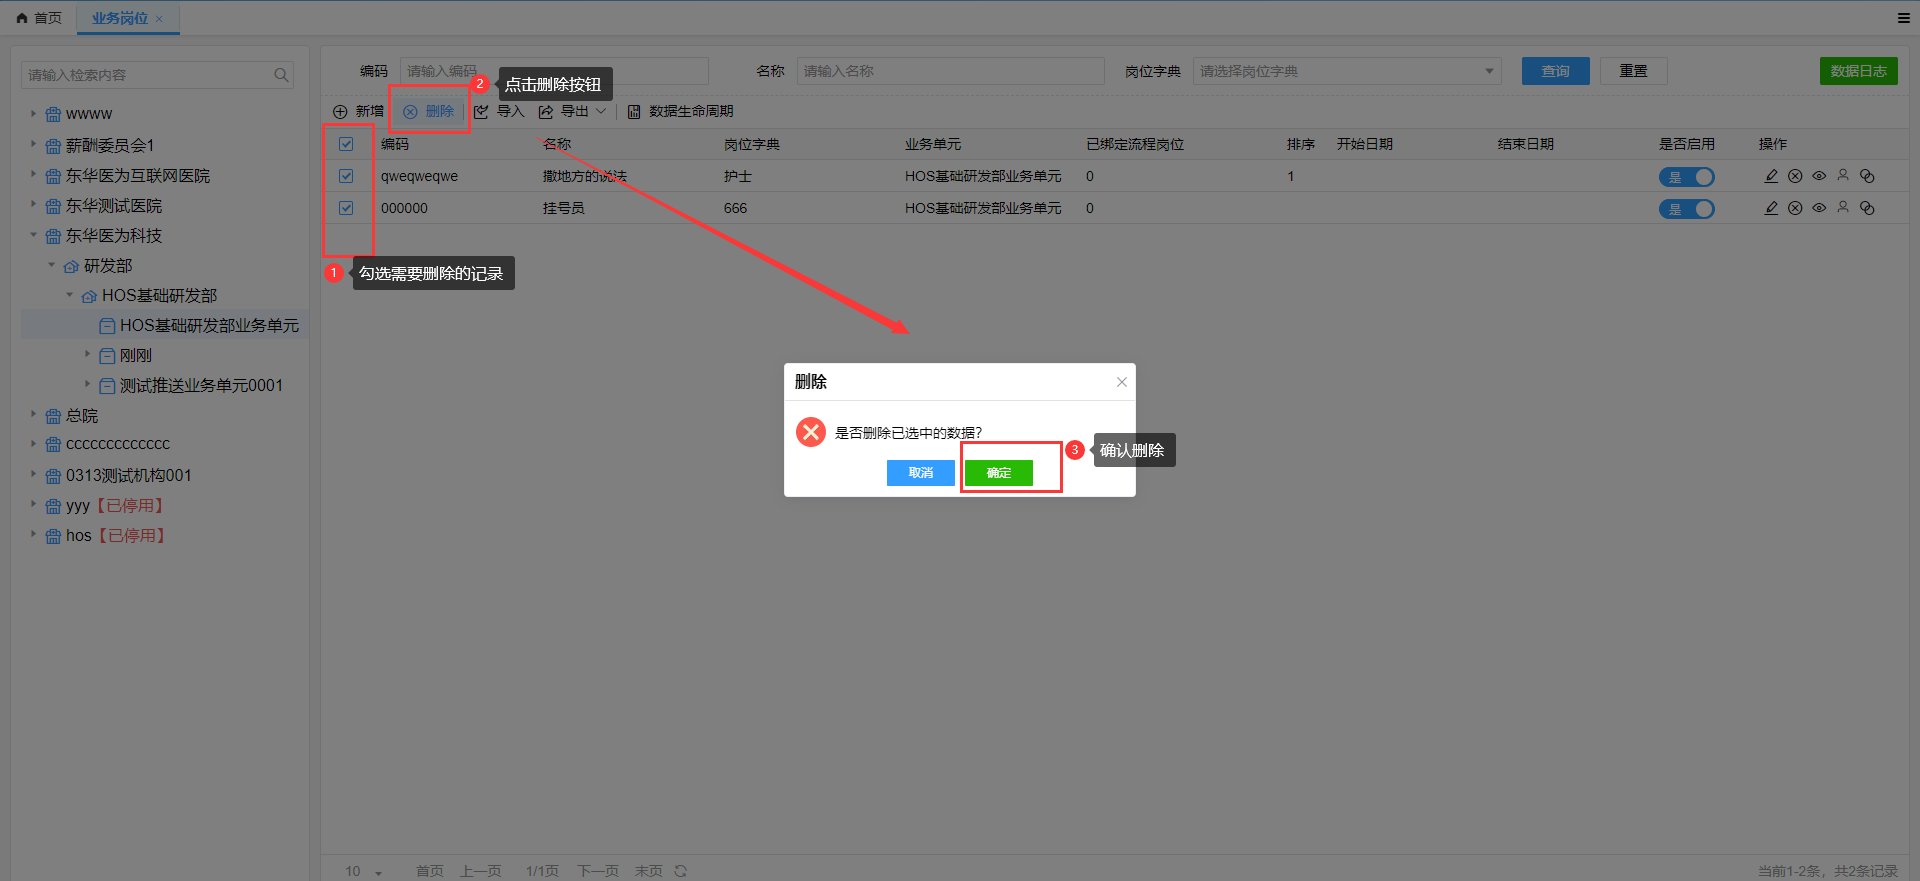Click the delete icon in 000000 row
Image resolution: width=1920 pixels, height=881 pixels.
click(x=1795, y=208)
